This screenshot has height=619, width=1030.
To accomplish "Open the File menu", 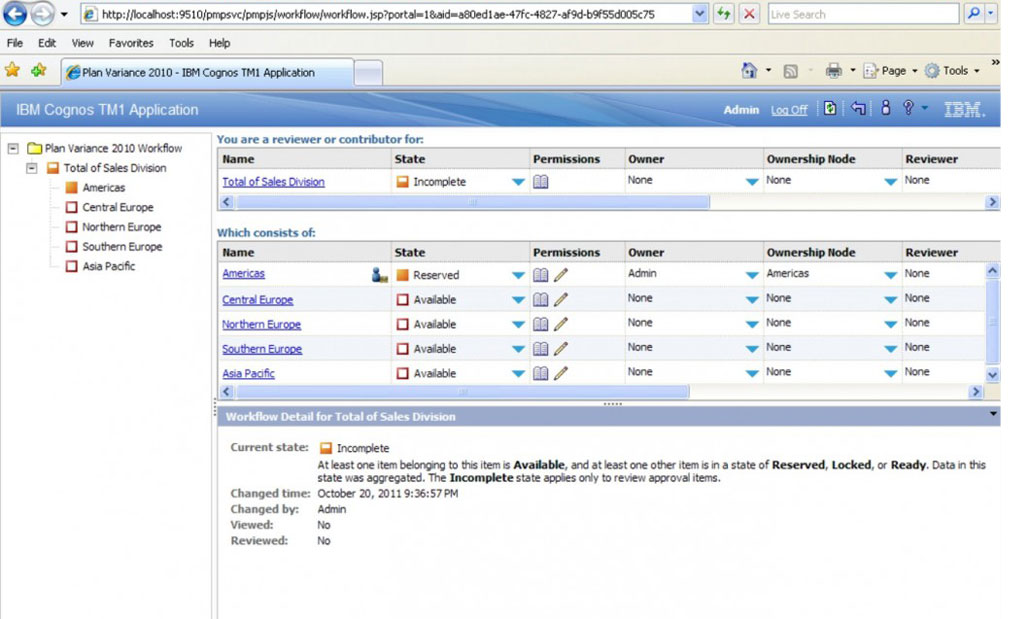I will (x=14, y=43).
